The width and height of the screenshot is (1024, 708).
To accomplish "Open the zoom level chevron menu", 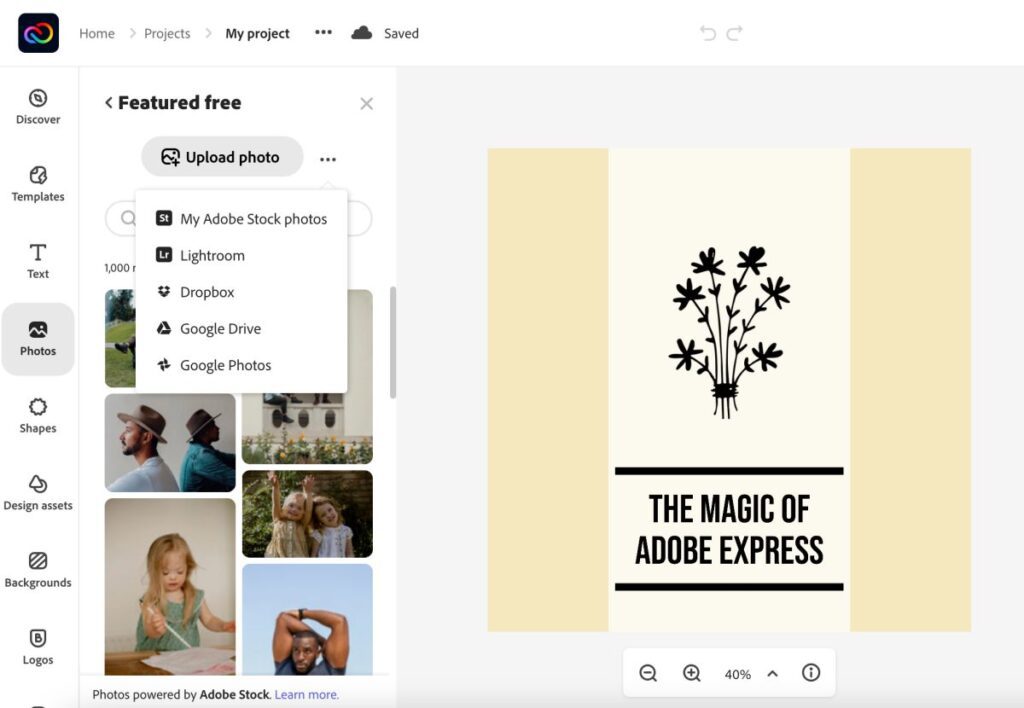I will [772, 673].
